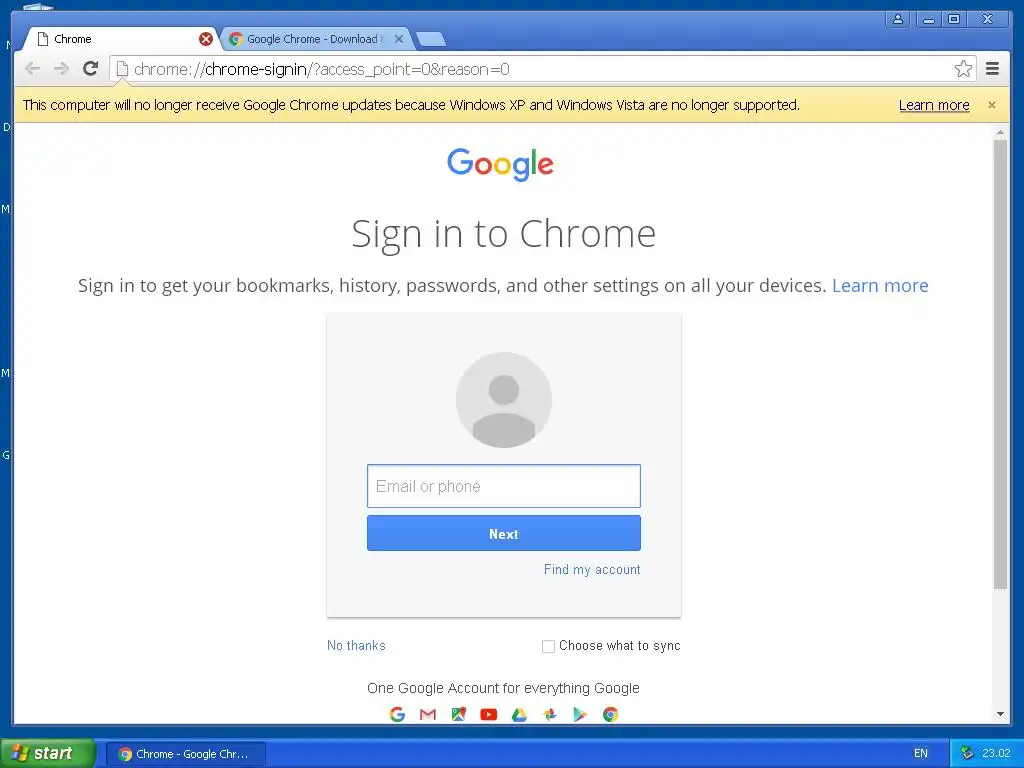The image size is (1024, 768).
Task: Click the page icon in the address bar
Action: (x=122, y=69)
